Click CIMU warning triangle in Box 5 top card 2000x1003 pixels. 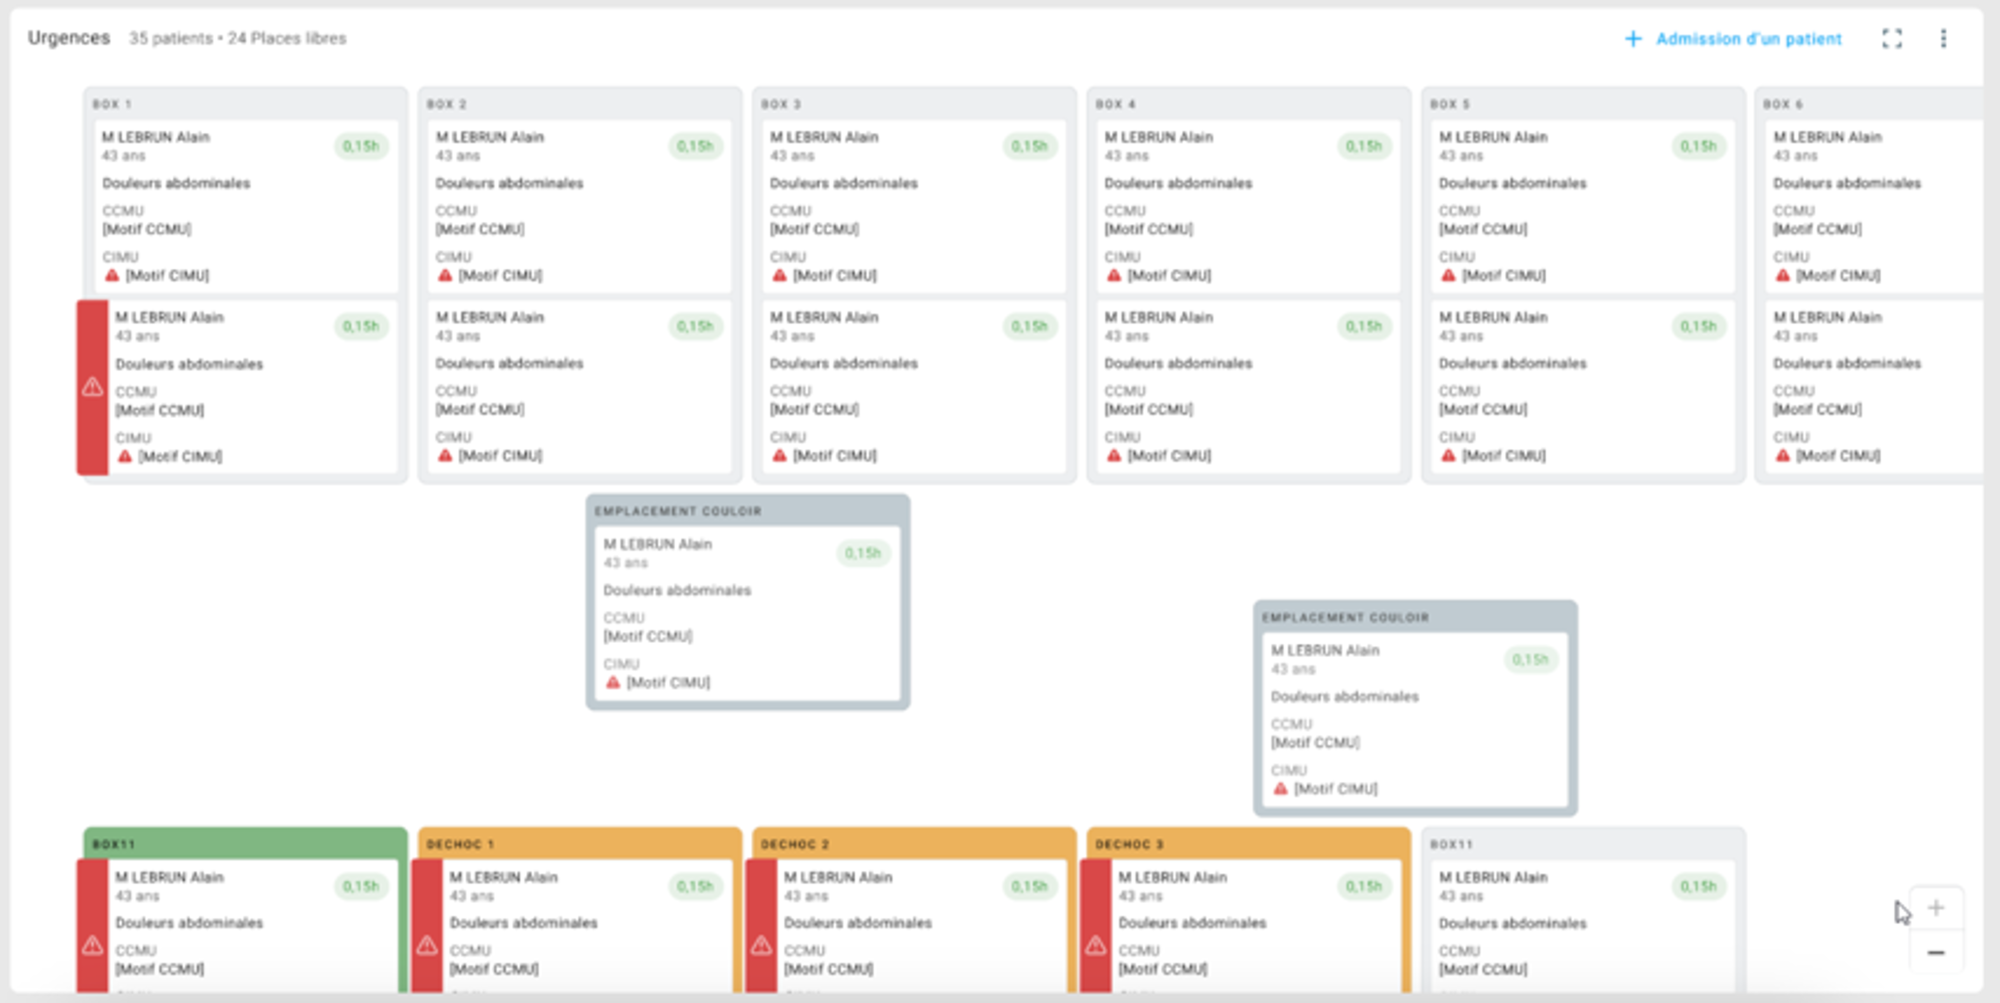[1449, 275]
